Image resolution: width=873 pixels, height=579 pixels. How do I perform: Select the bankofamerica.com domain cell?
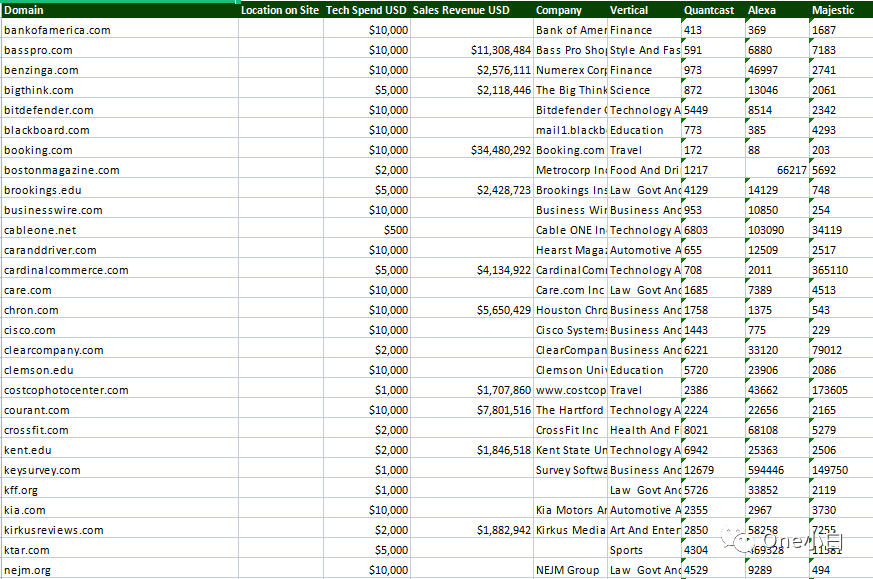[57, 30]
